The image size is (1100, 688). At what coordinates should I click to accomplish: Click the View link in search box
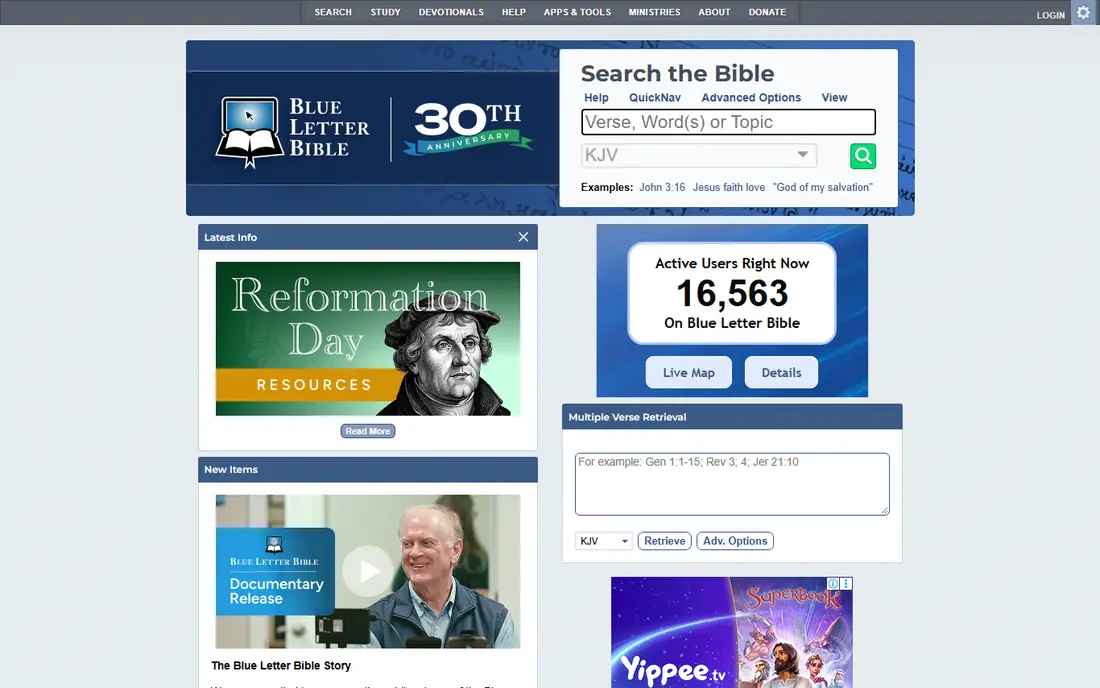click(x=834, y=97)
